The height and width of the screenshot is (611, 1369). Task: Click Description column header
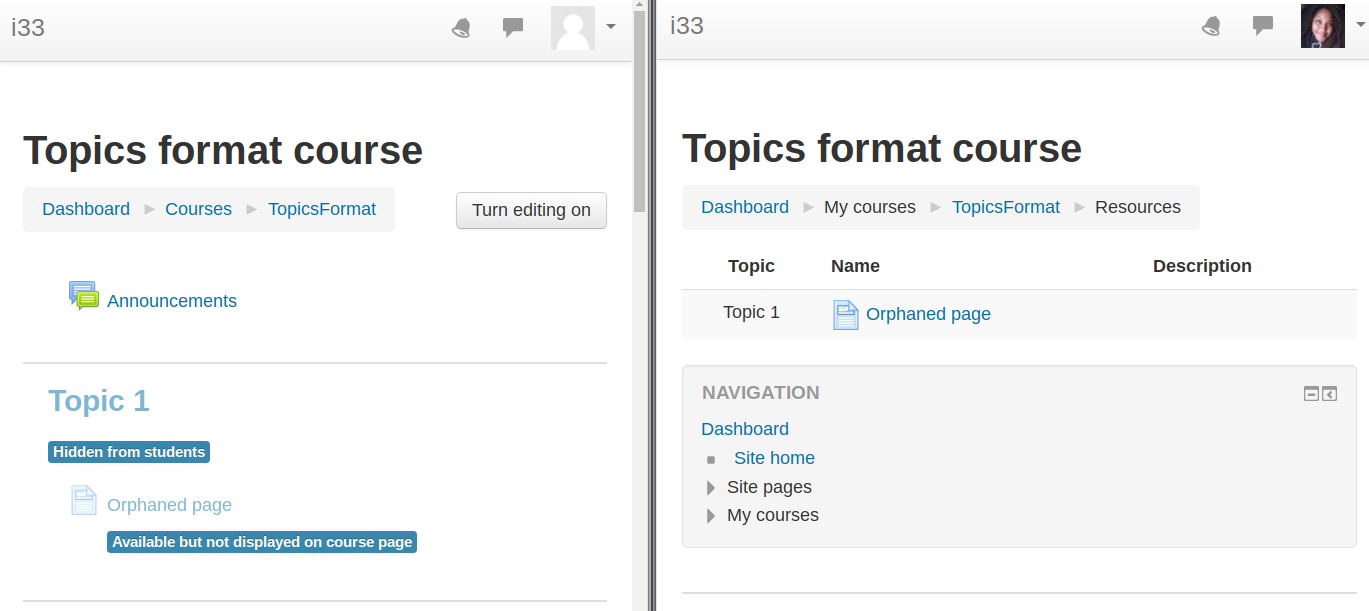[x=1202, y=266]
